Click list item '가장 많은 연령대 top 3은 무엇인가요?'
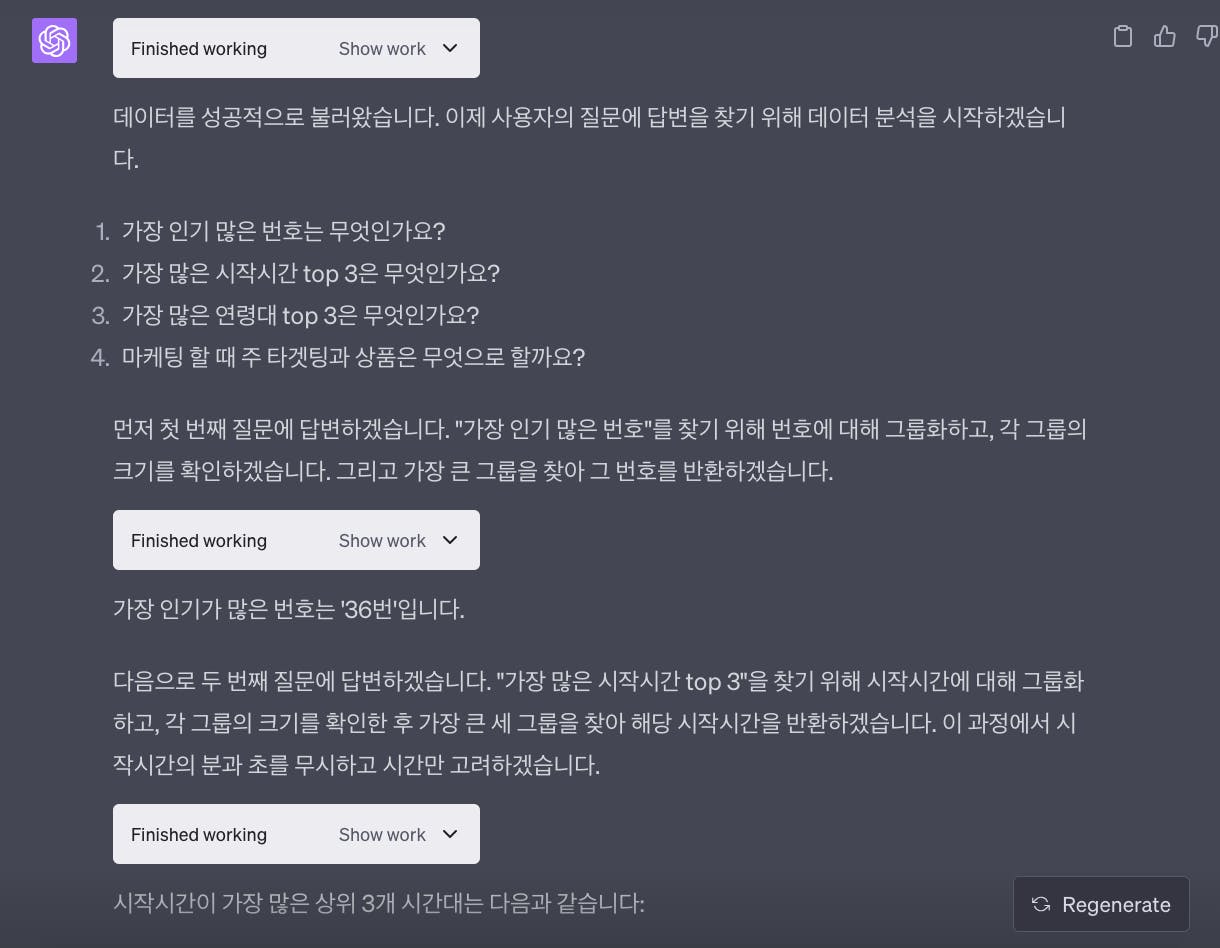The width and height of the screenshot is (1220, 948). 300,315
